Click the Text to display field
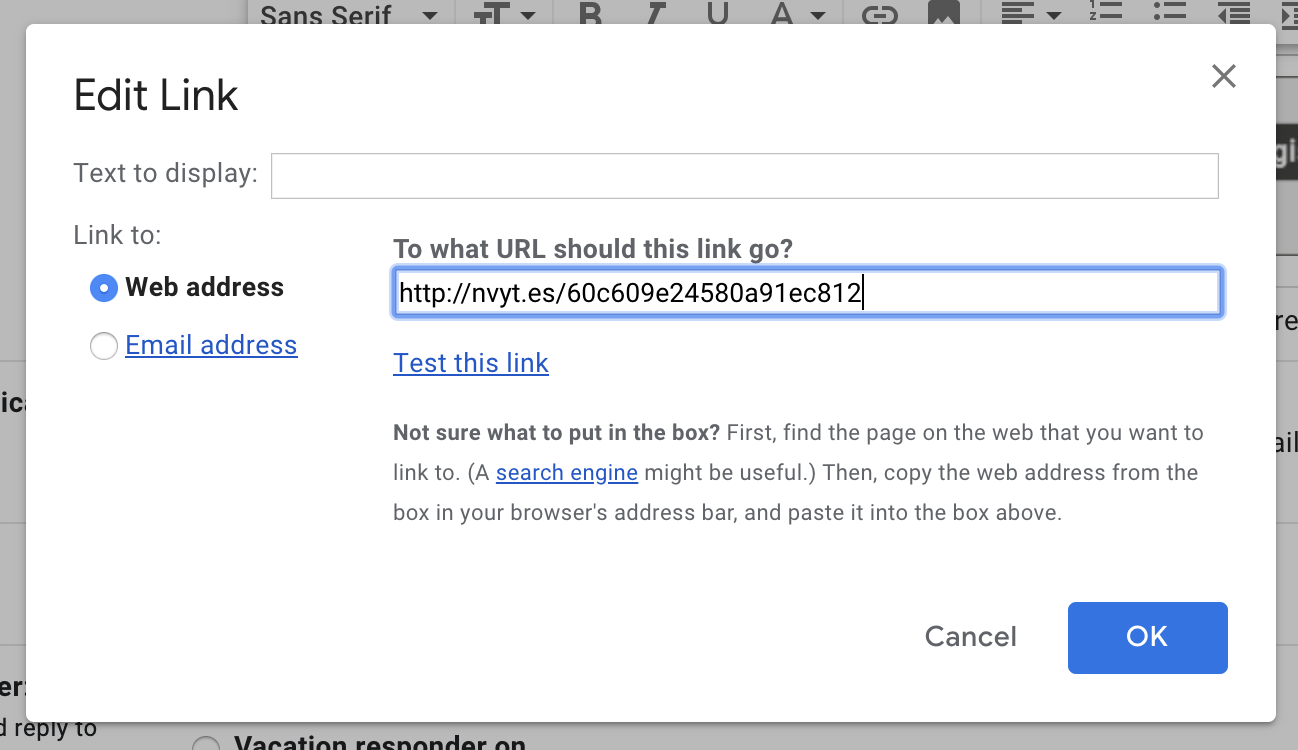Viewport: 1298px width, 750px height. 744,176
